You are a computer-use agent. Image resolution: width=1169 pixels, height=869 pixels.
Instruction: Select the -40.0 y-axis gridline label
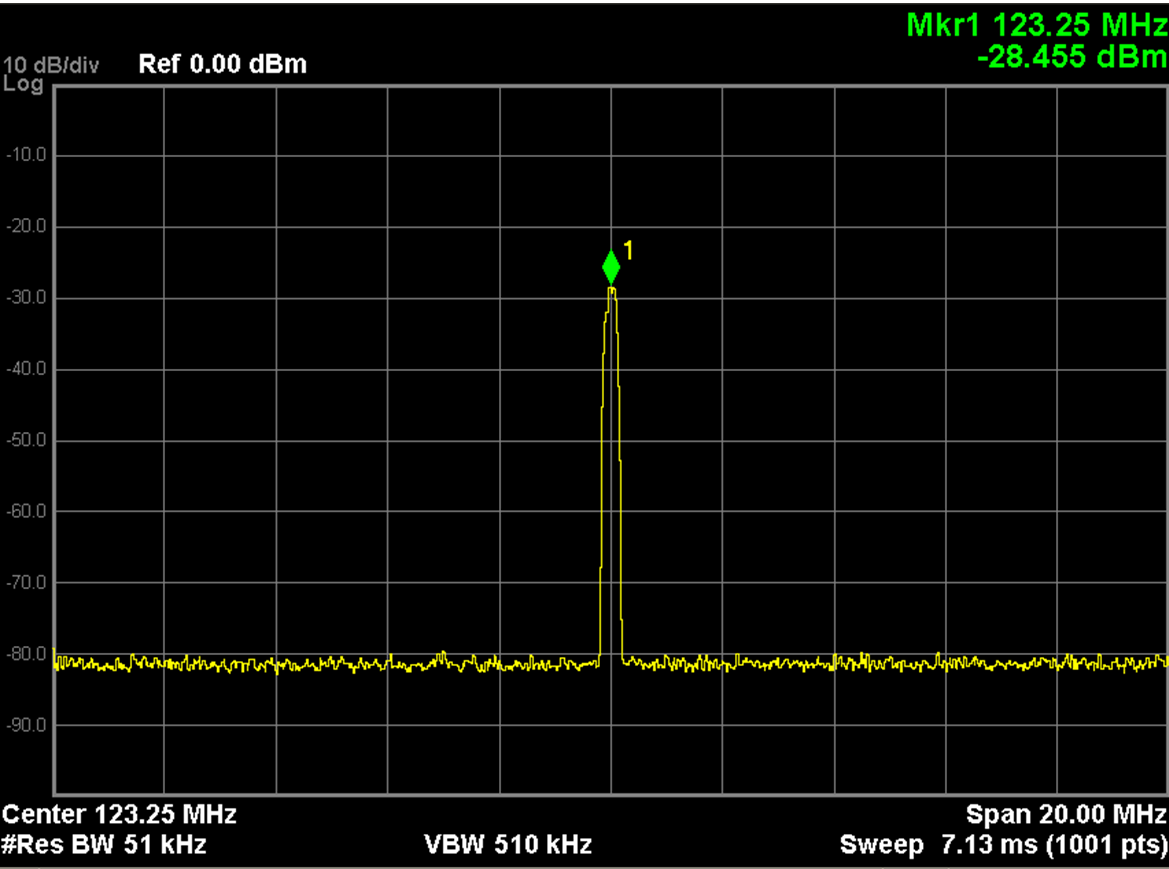click(x=26, y=369)
